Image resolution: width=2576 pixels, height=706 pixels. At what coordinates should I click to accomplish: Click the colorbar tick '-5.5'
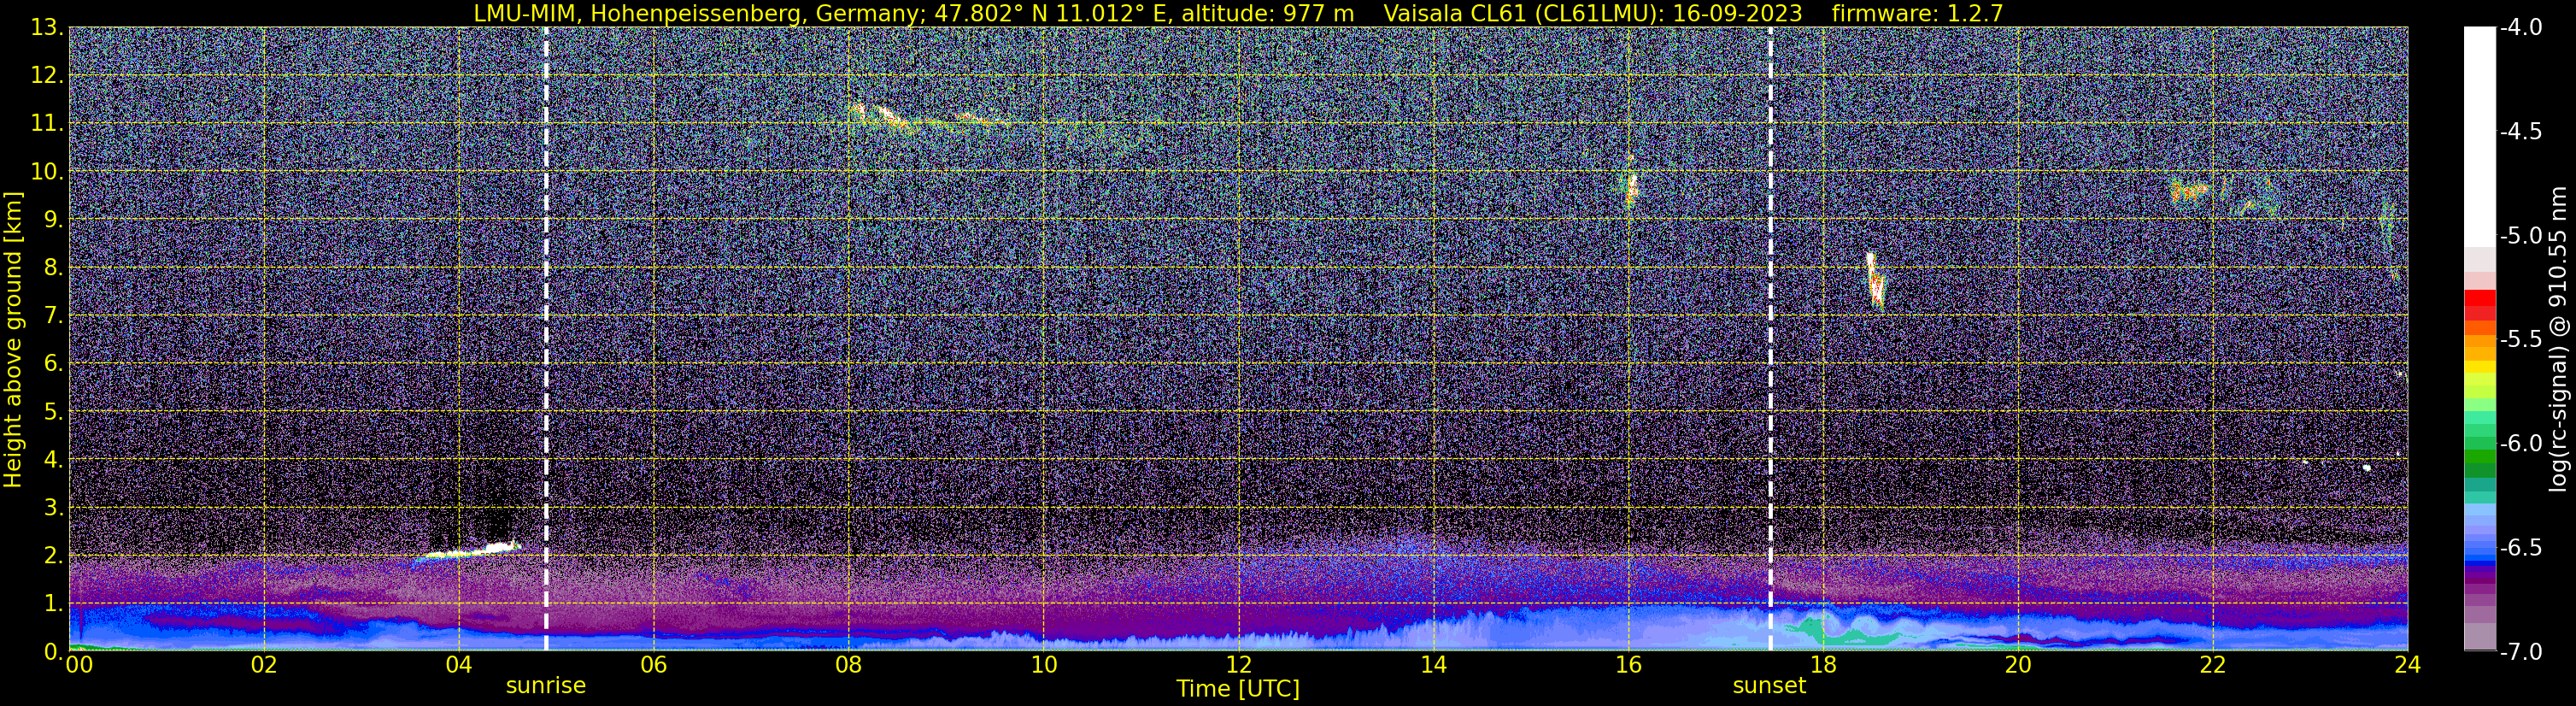click(x=2521, y=340)
